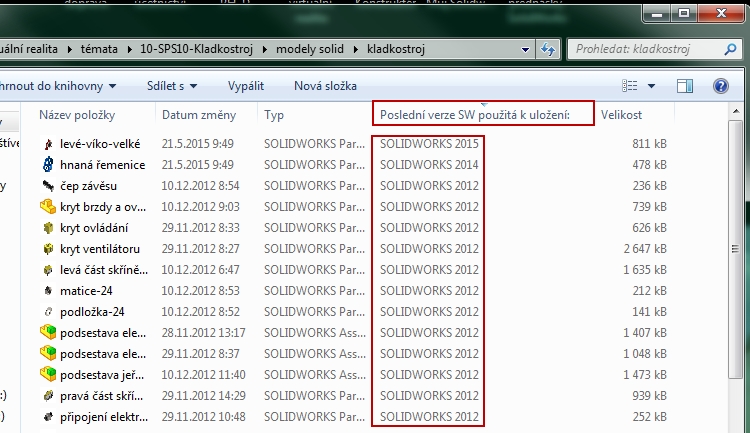Click the 1 473 kB size value

pos(645,375)
